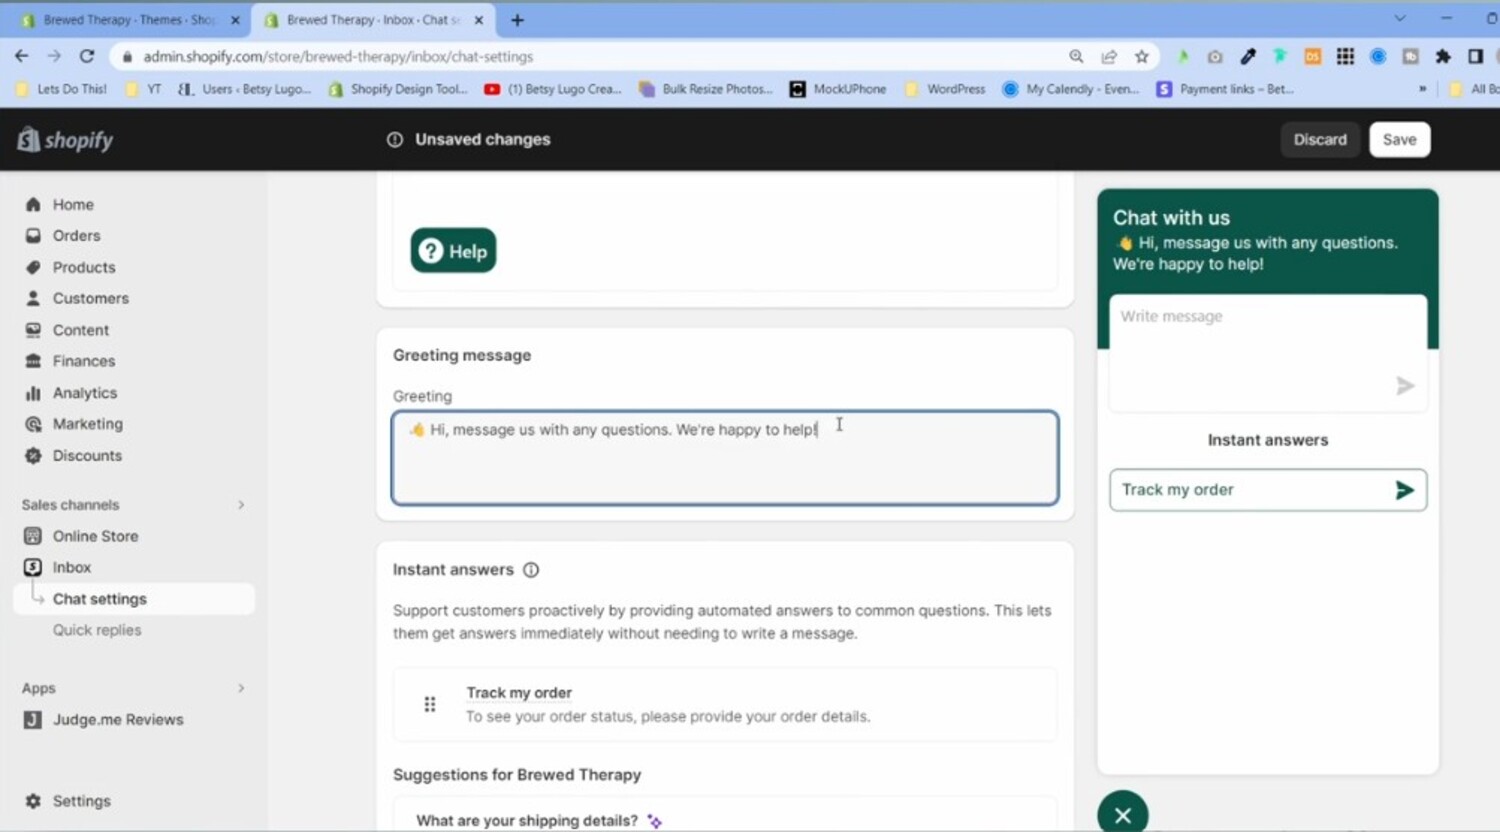This screenshot has width=1500, height=832.
Task: Open the Inbox sales channel
Action: pyautogui.click(x=72, y=567)
